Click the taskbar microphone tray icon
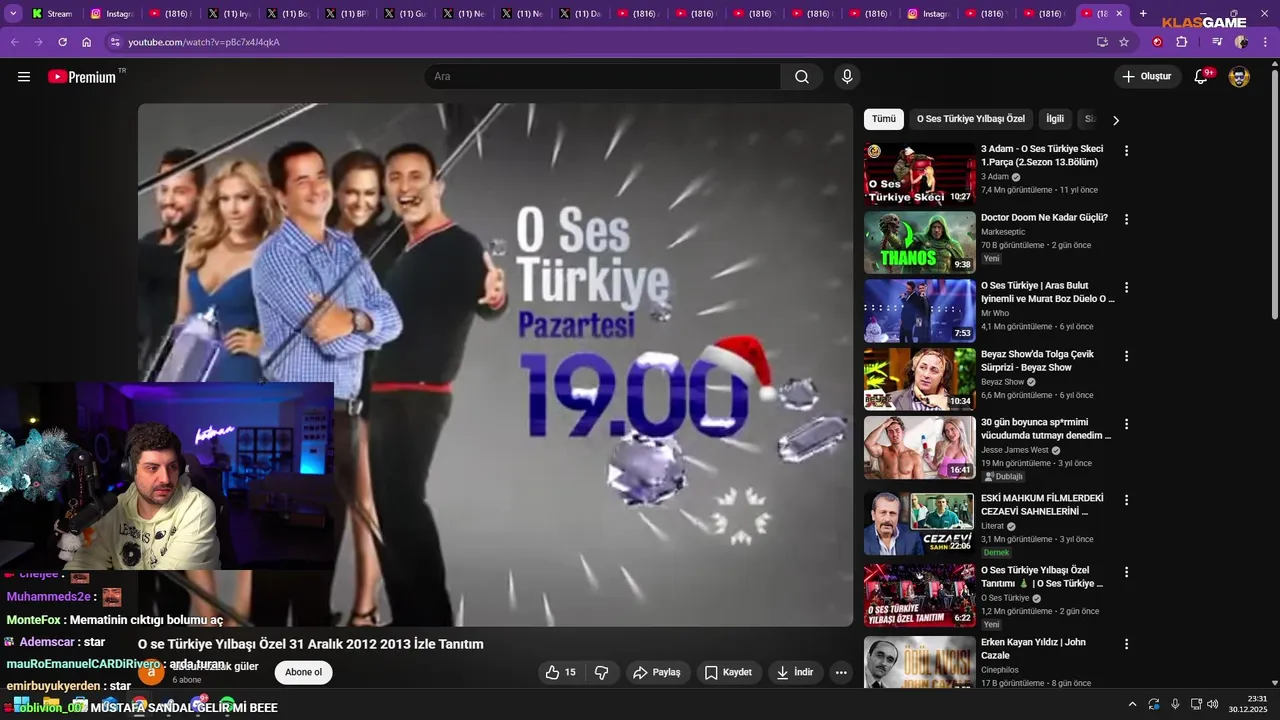Screen dimensions: 1280x720 coord(1175,704)
